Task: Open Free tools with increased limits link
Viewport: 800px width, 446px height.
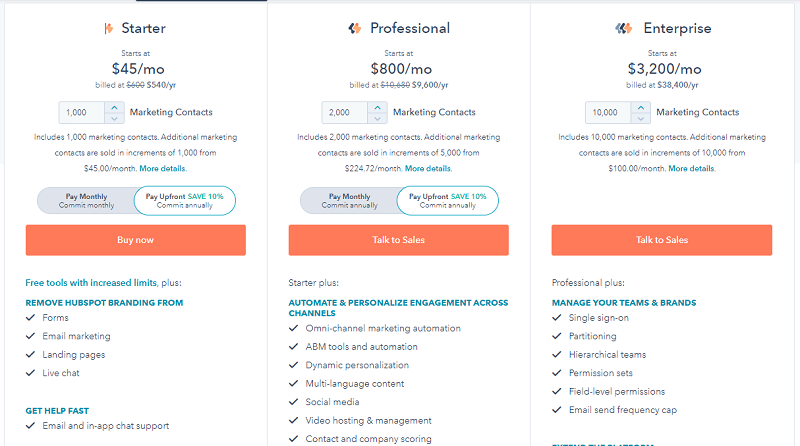Action: pyautogui.click(x=91, y=283)
